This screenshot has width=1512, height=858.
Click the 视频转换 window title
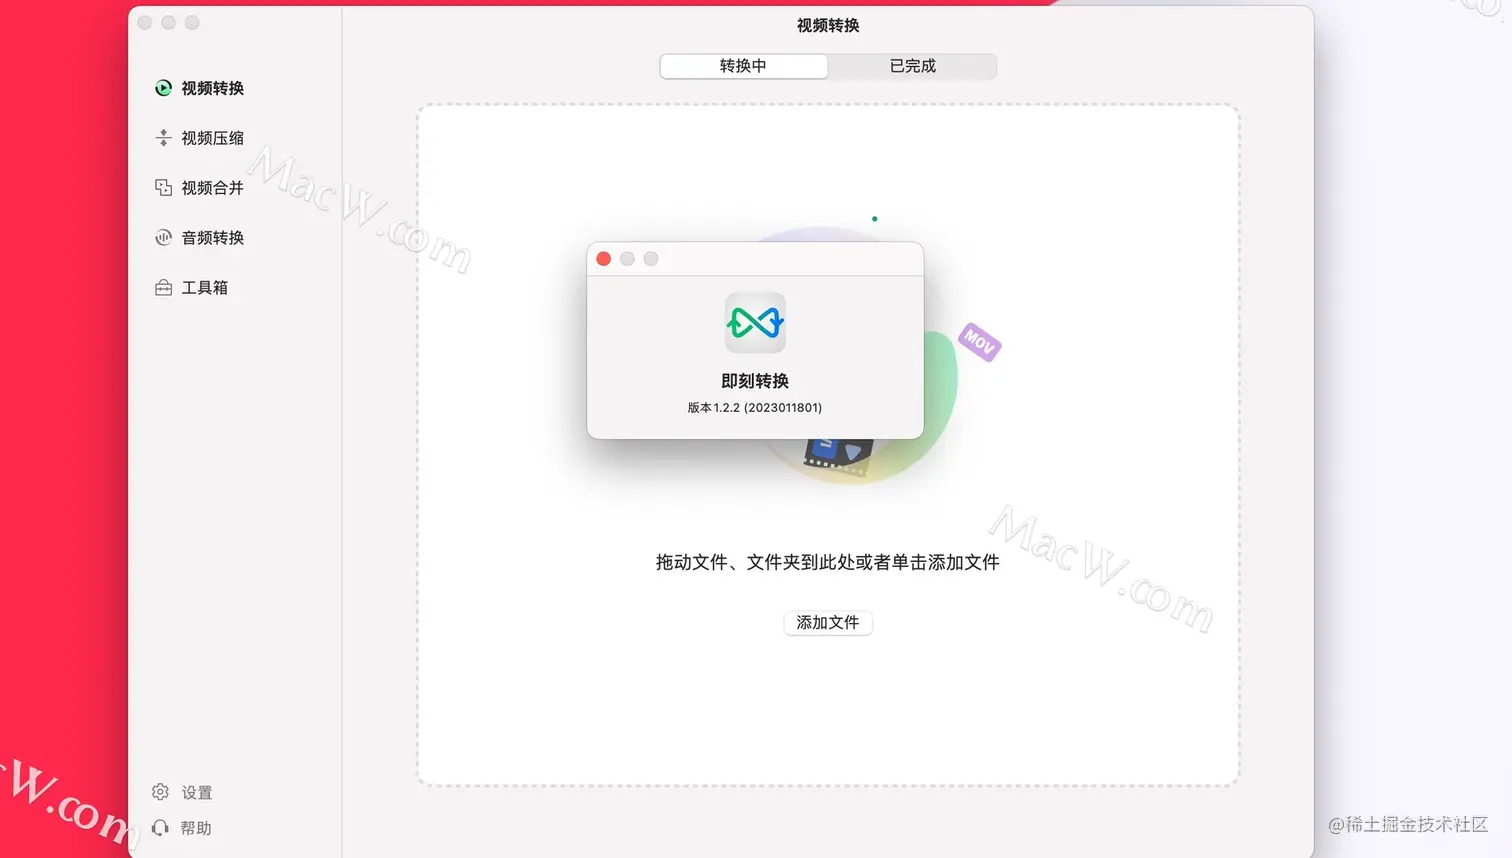pos(828,26)
